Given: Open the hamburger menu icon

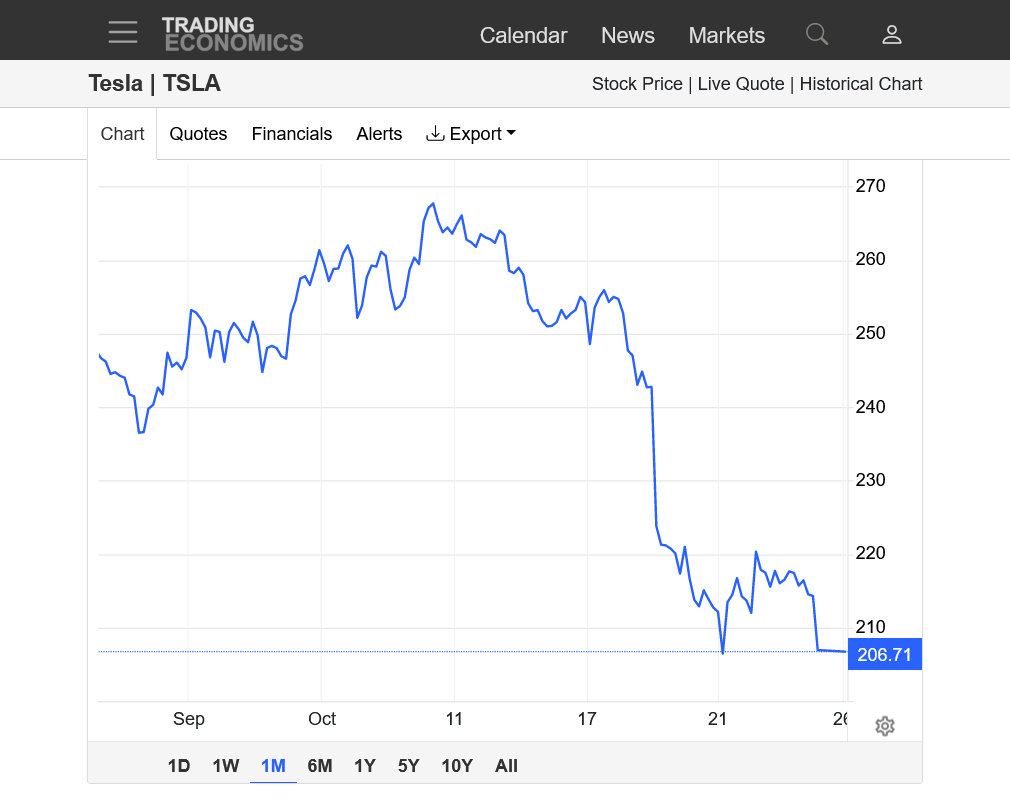Looking at the screenshot, I should 123,32.
